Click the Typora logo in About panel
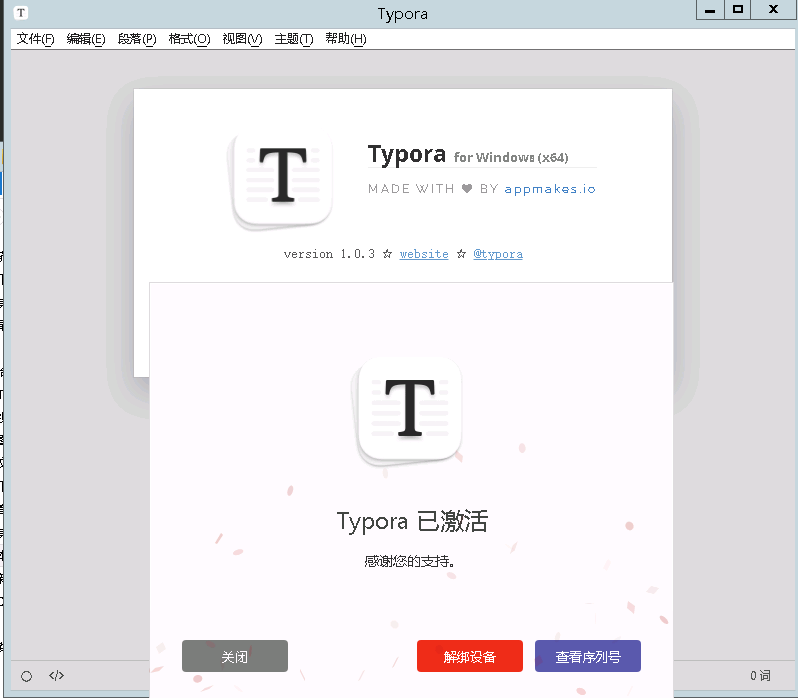Viewport: 798px width, 698px height. coord(281,180)
